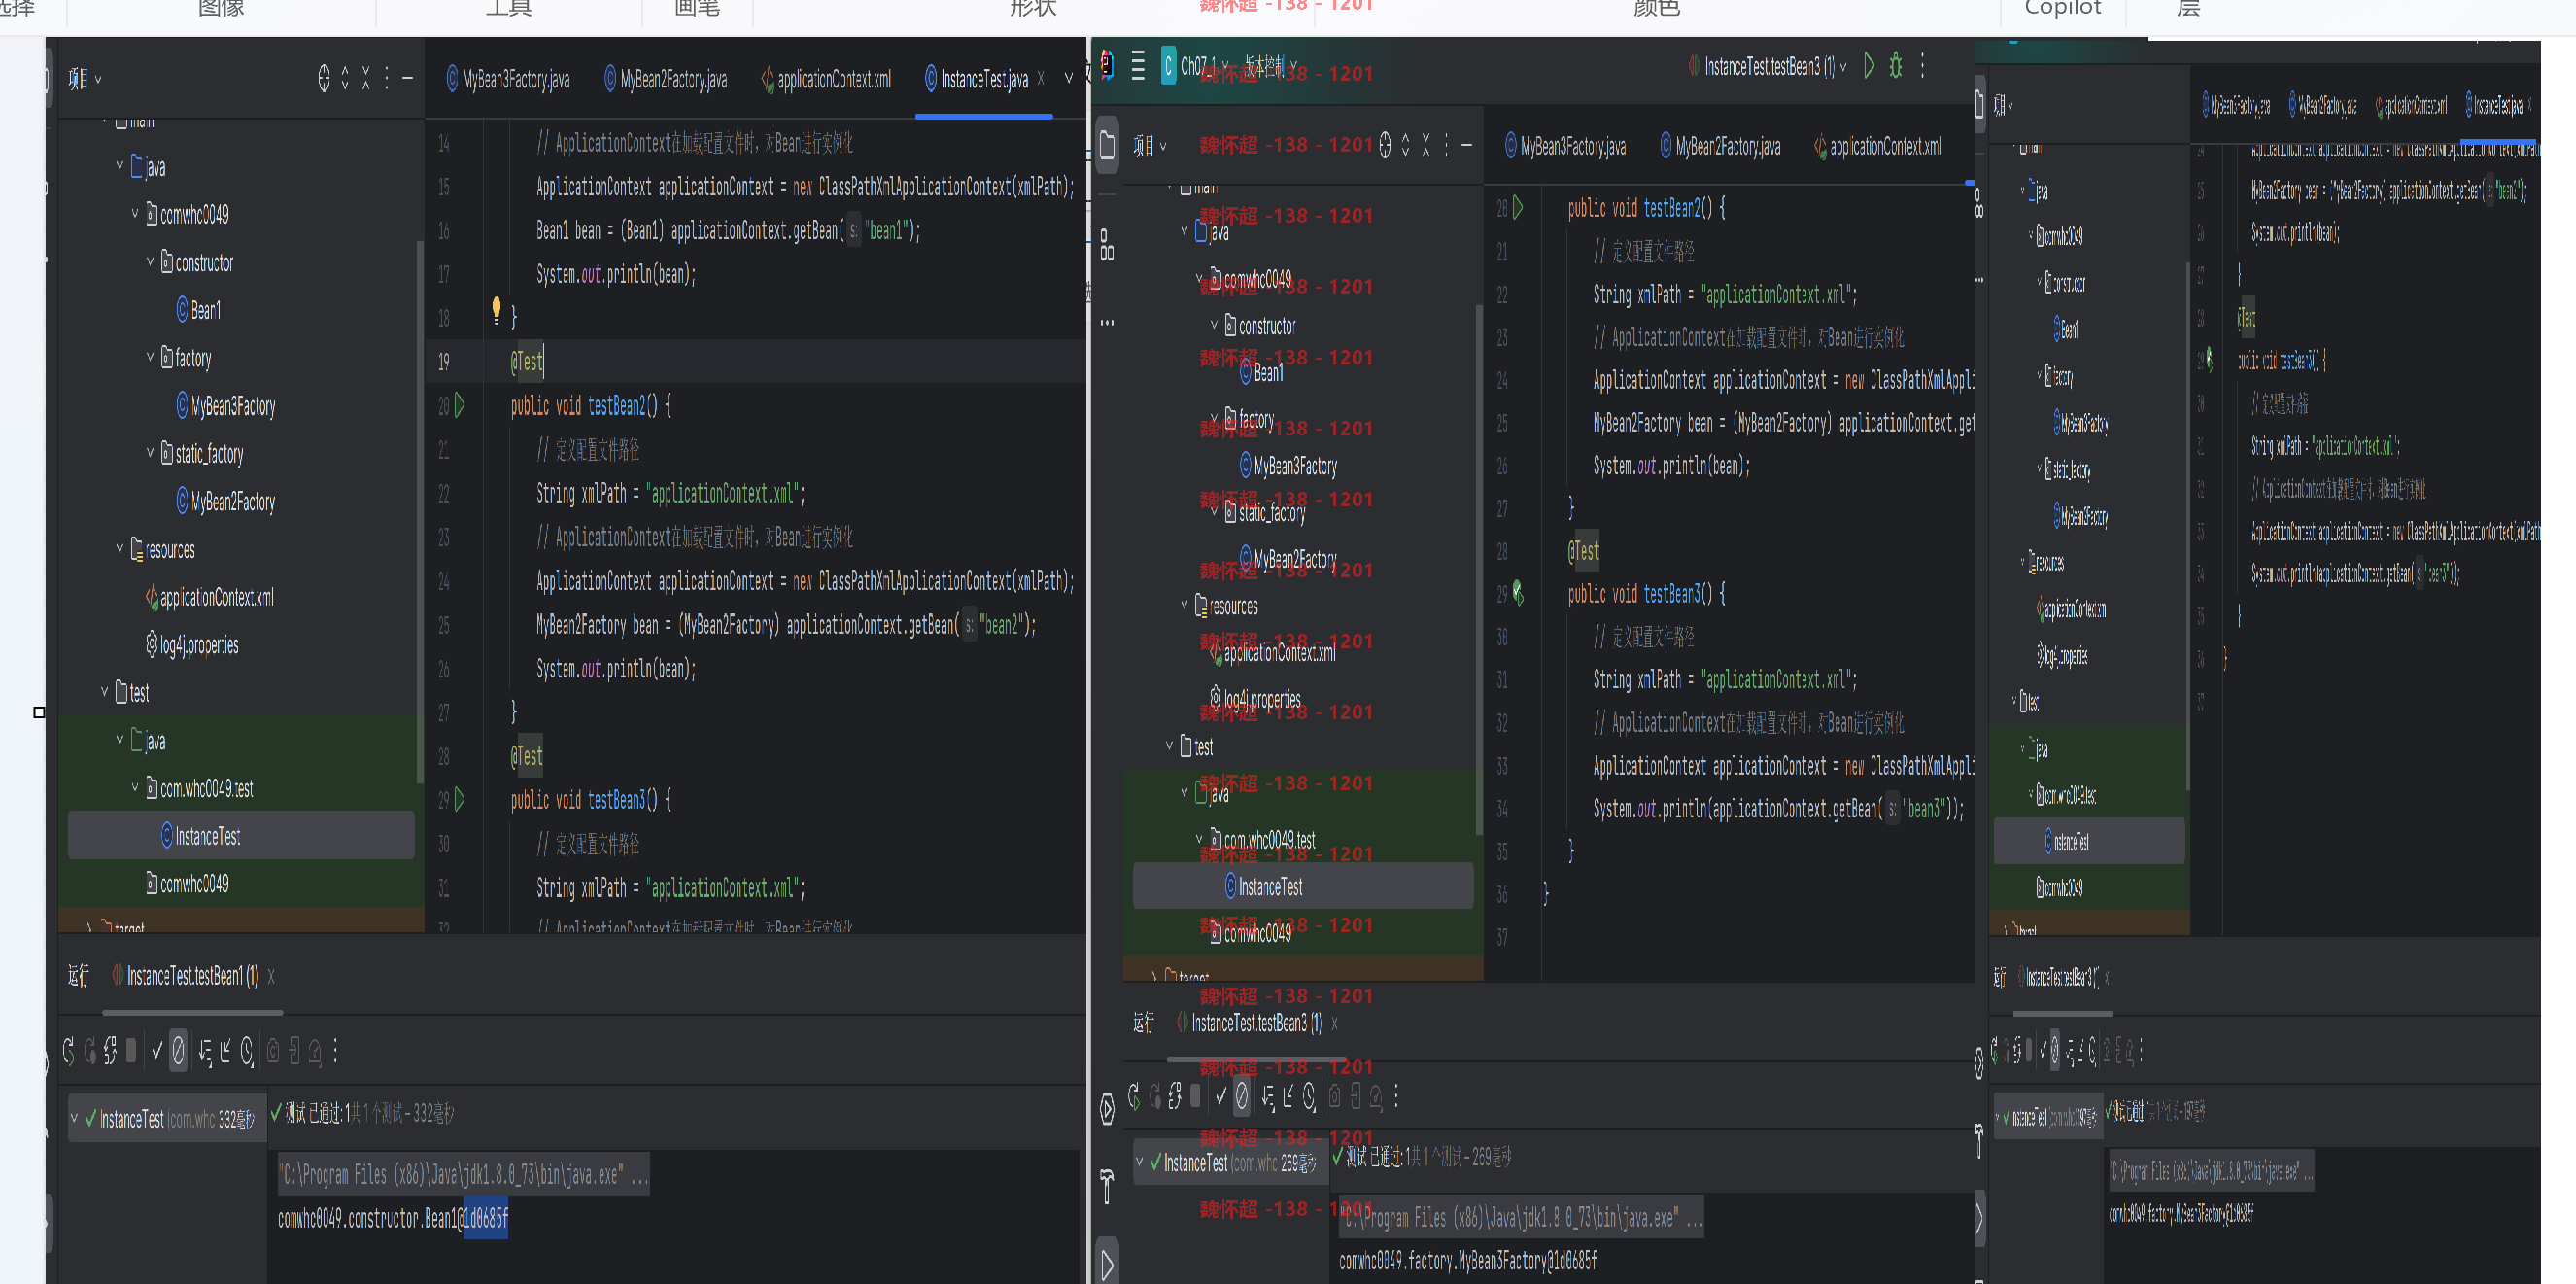The height and width of the screenshot is (1284, 2576).
Task: Click the Build hammer icon in the middle IDE's bottom sidebar
Action: [x=1107, y=1186]
